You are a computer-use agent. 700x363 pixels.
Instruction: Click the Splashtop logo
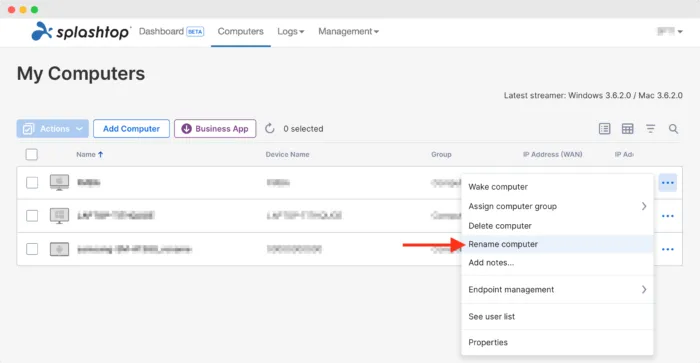click(80, 31)
